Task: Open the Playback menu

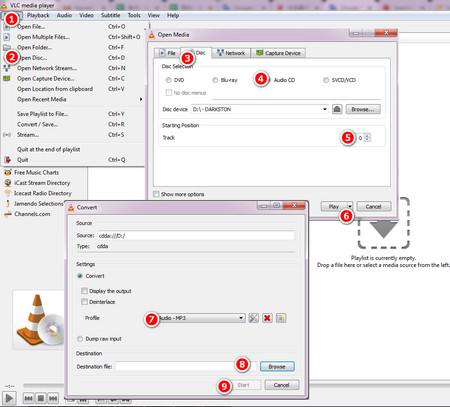Action: tap(38, 15)
